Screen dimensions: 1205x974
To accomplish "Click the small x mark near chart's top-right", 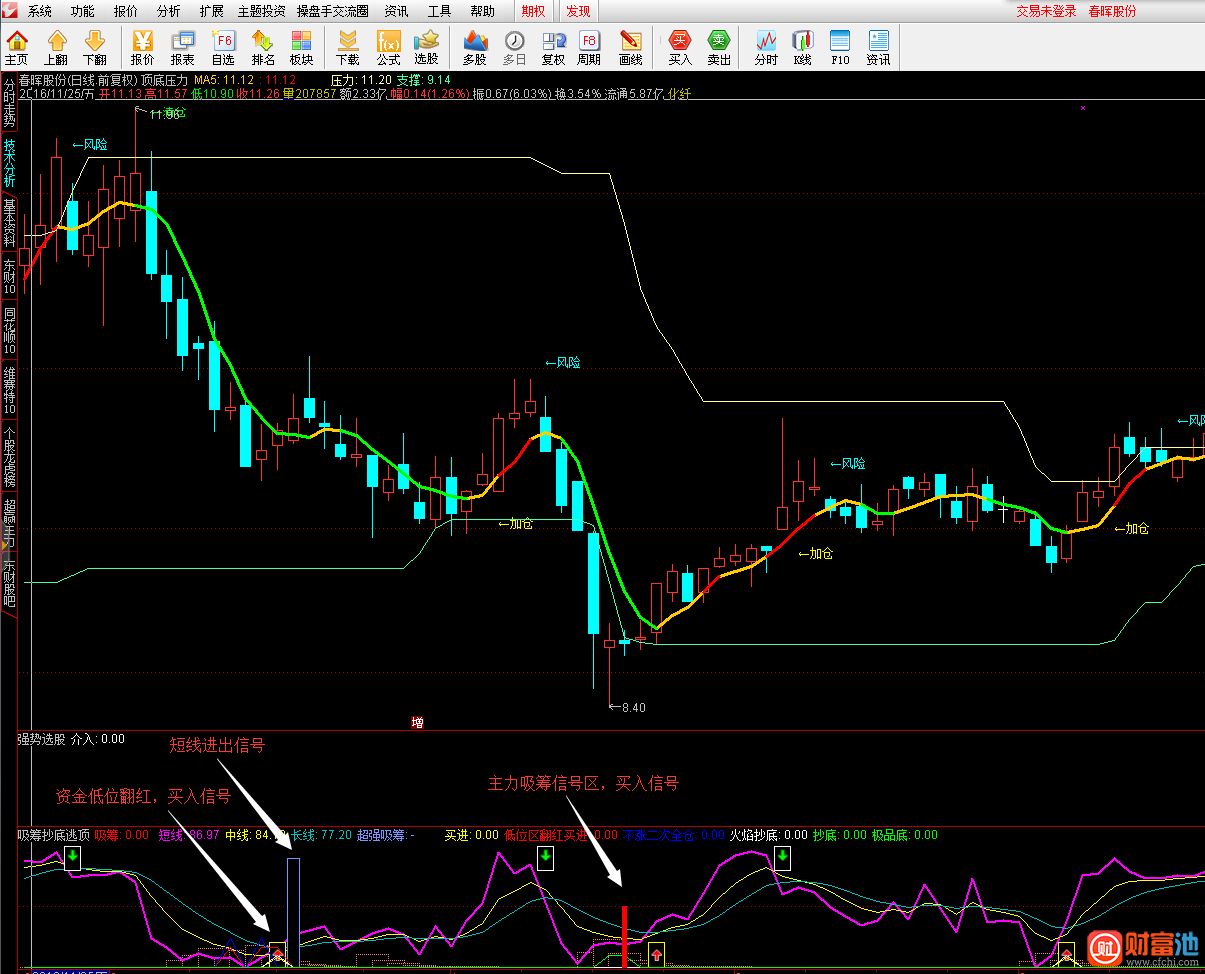I will pos(1083,107).
